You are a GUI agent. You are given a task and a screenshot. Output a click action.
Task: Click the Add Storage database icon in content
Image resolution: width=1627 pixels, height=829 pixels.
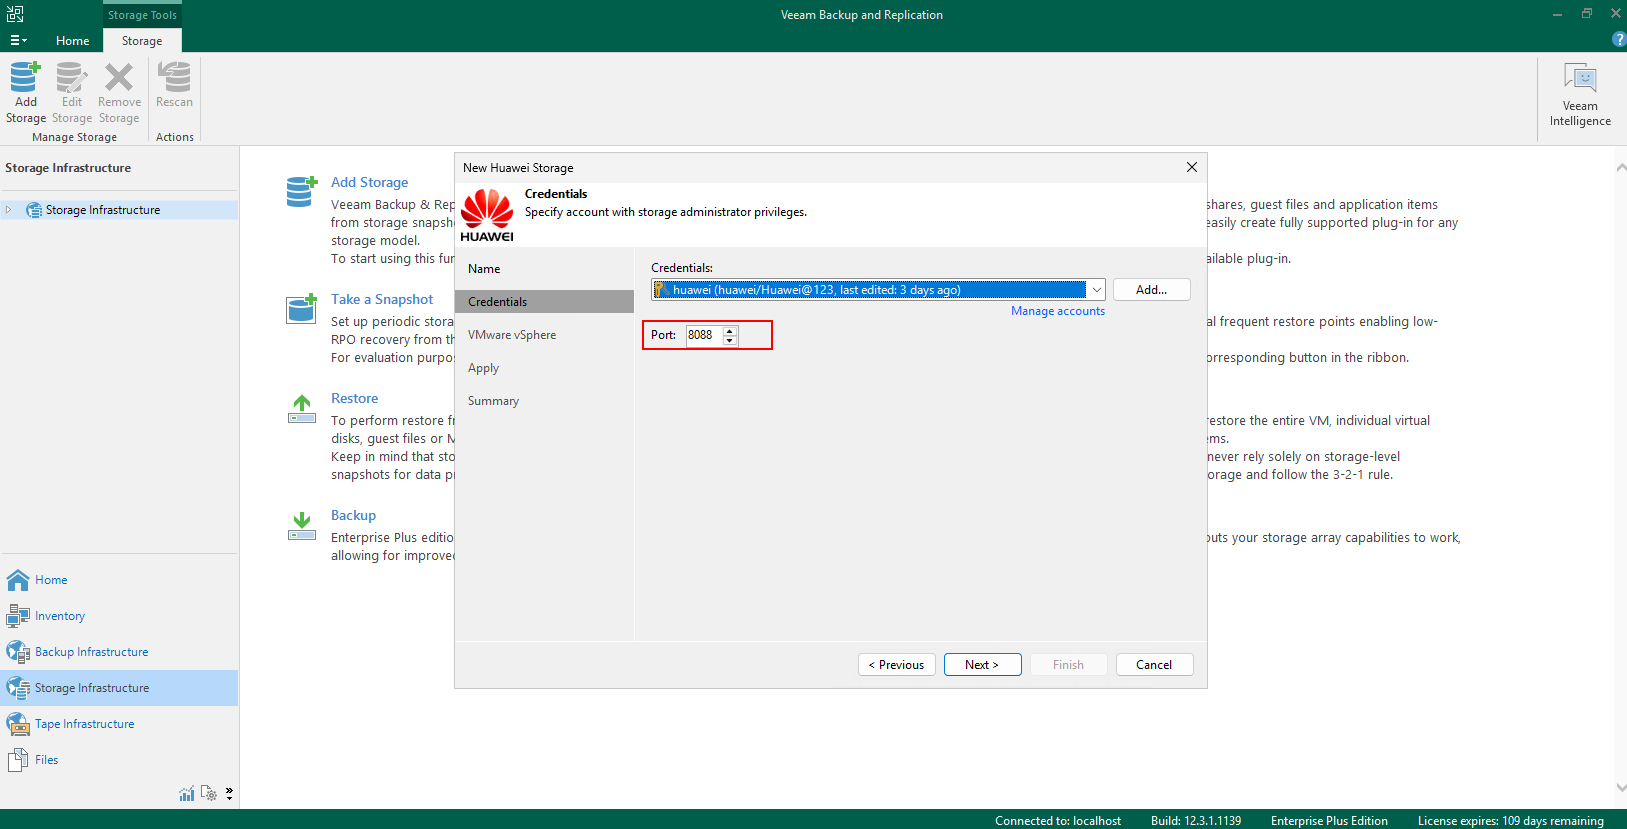(302, 191)
